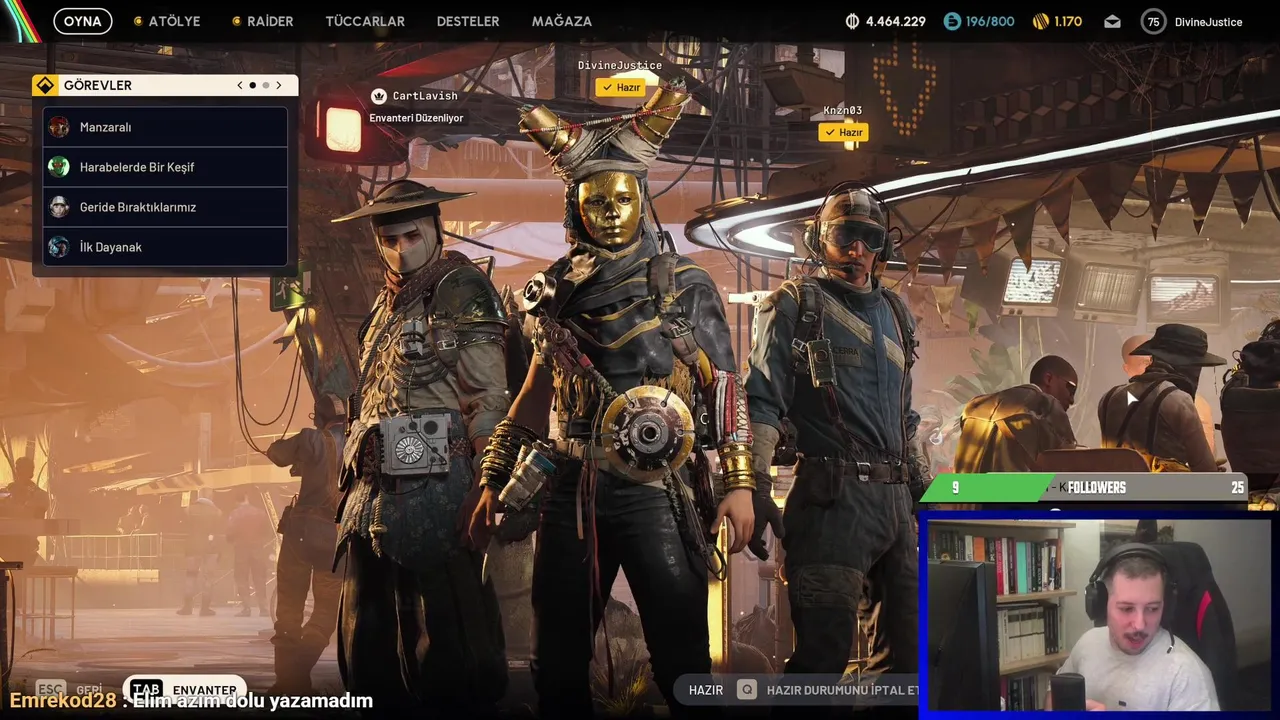Open the mailbox envelope icon
The image size is (1280, 720).
coord(1112,21)
